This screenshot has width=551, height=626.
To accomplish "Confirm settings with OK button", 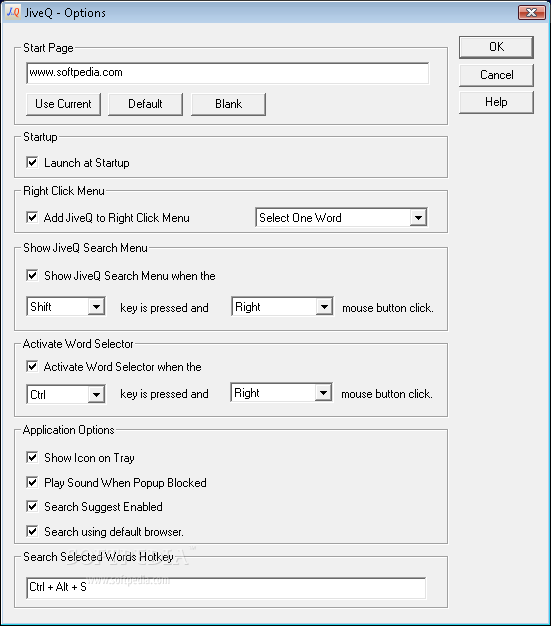I will click(x=496, y=47).
